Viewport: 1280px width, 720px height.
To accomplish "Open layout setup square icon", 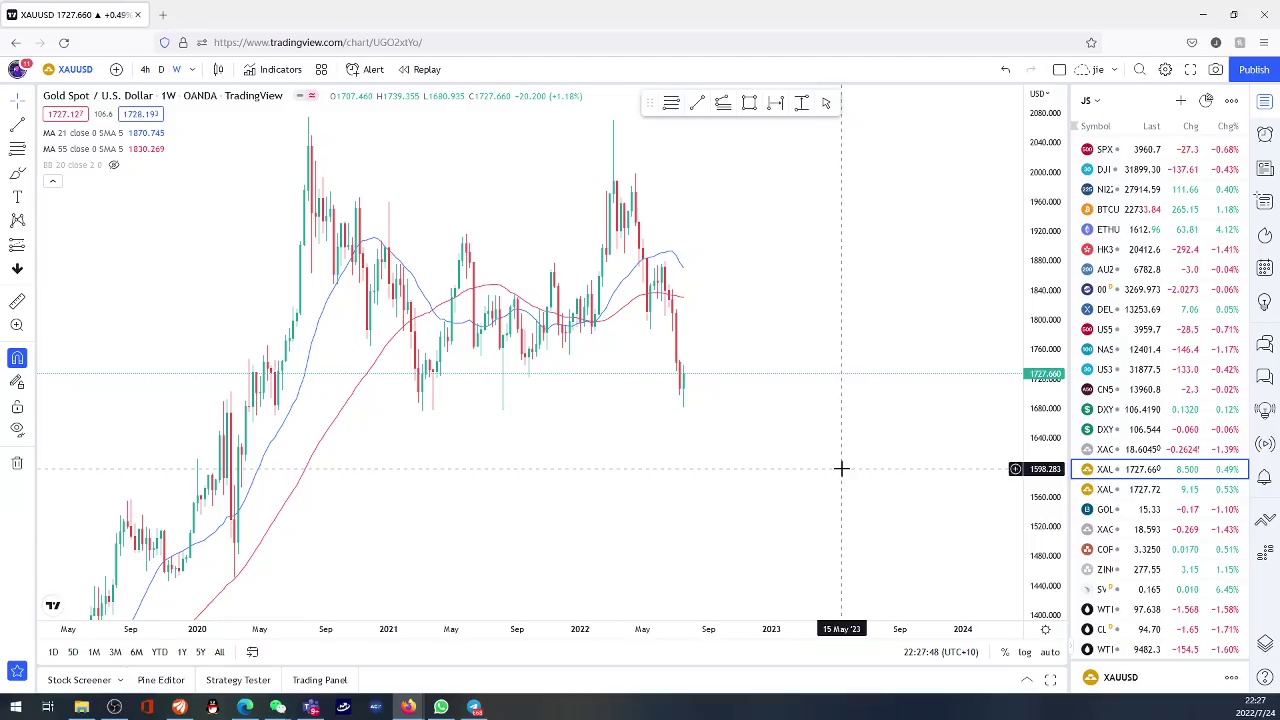I will (1059, 69).
